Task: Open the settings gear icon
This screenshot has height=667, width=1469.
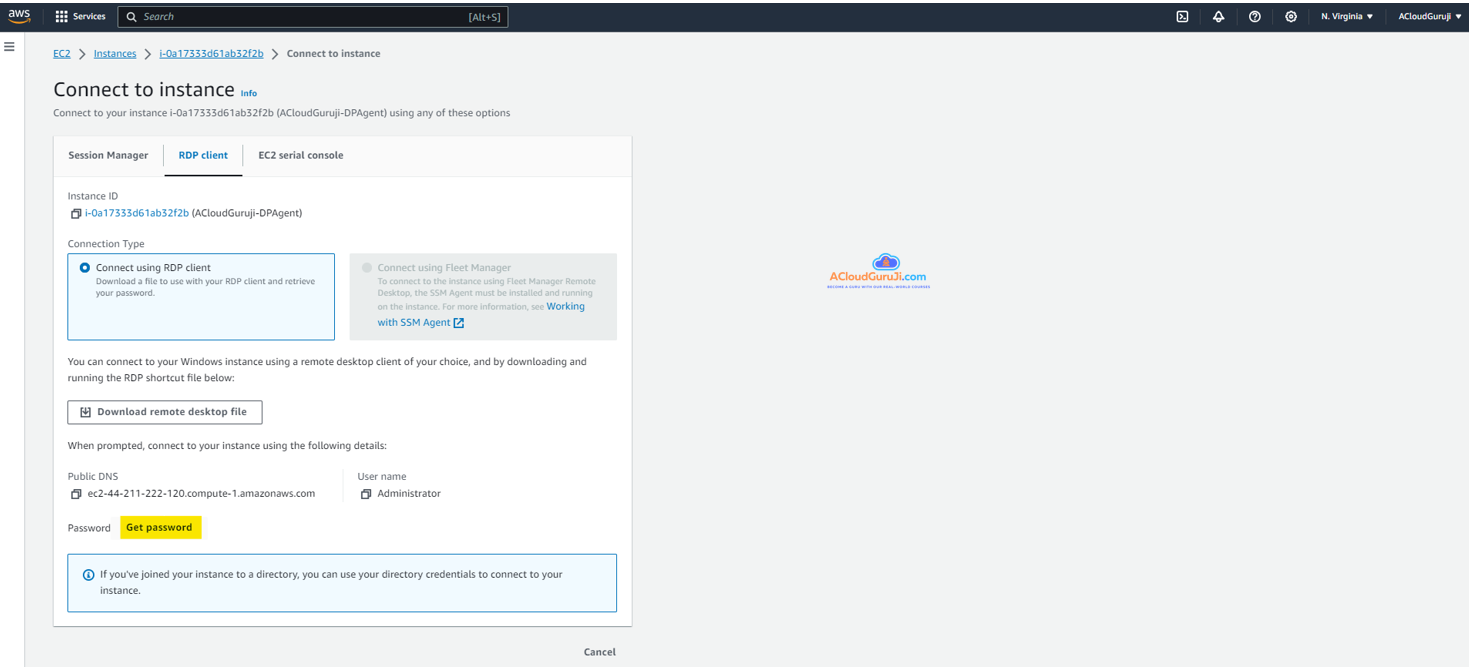Action: [x=1291, y=17]
